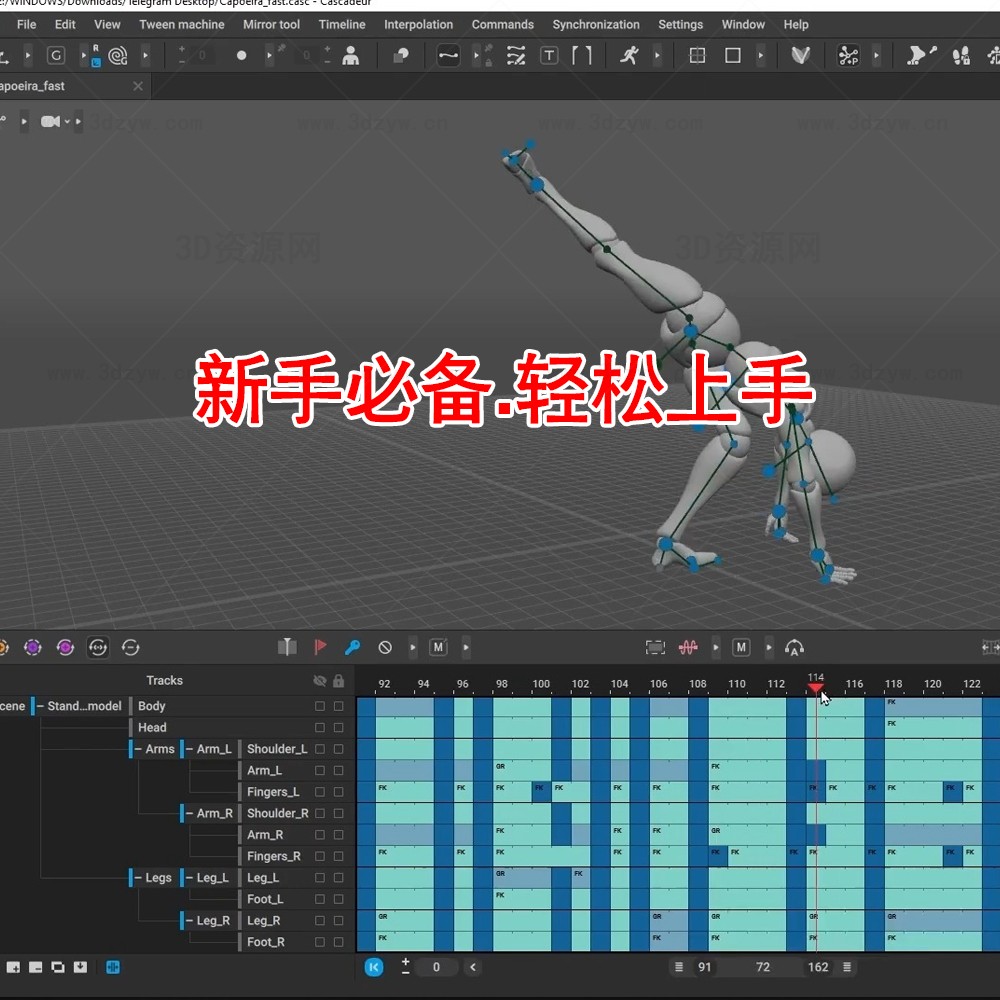Viewport: 1000px width, 1000px height.
Task: Select the Shoulder_R track label
Action: point(277,813)
